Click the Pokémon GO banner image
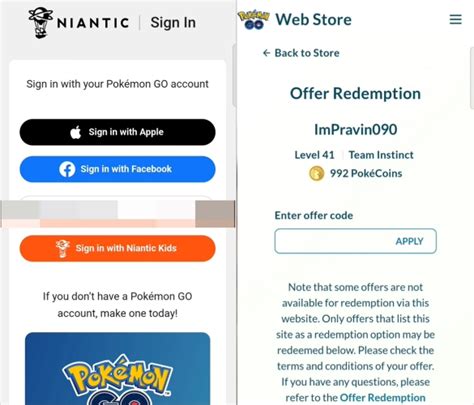Screen dimensions: 474x405 click(x=118, y=368)
